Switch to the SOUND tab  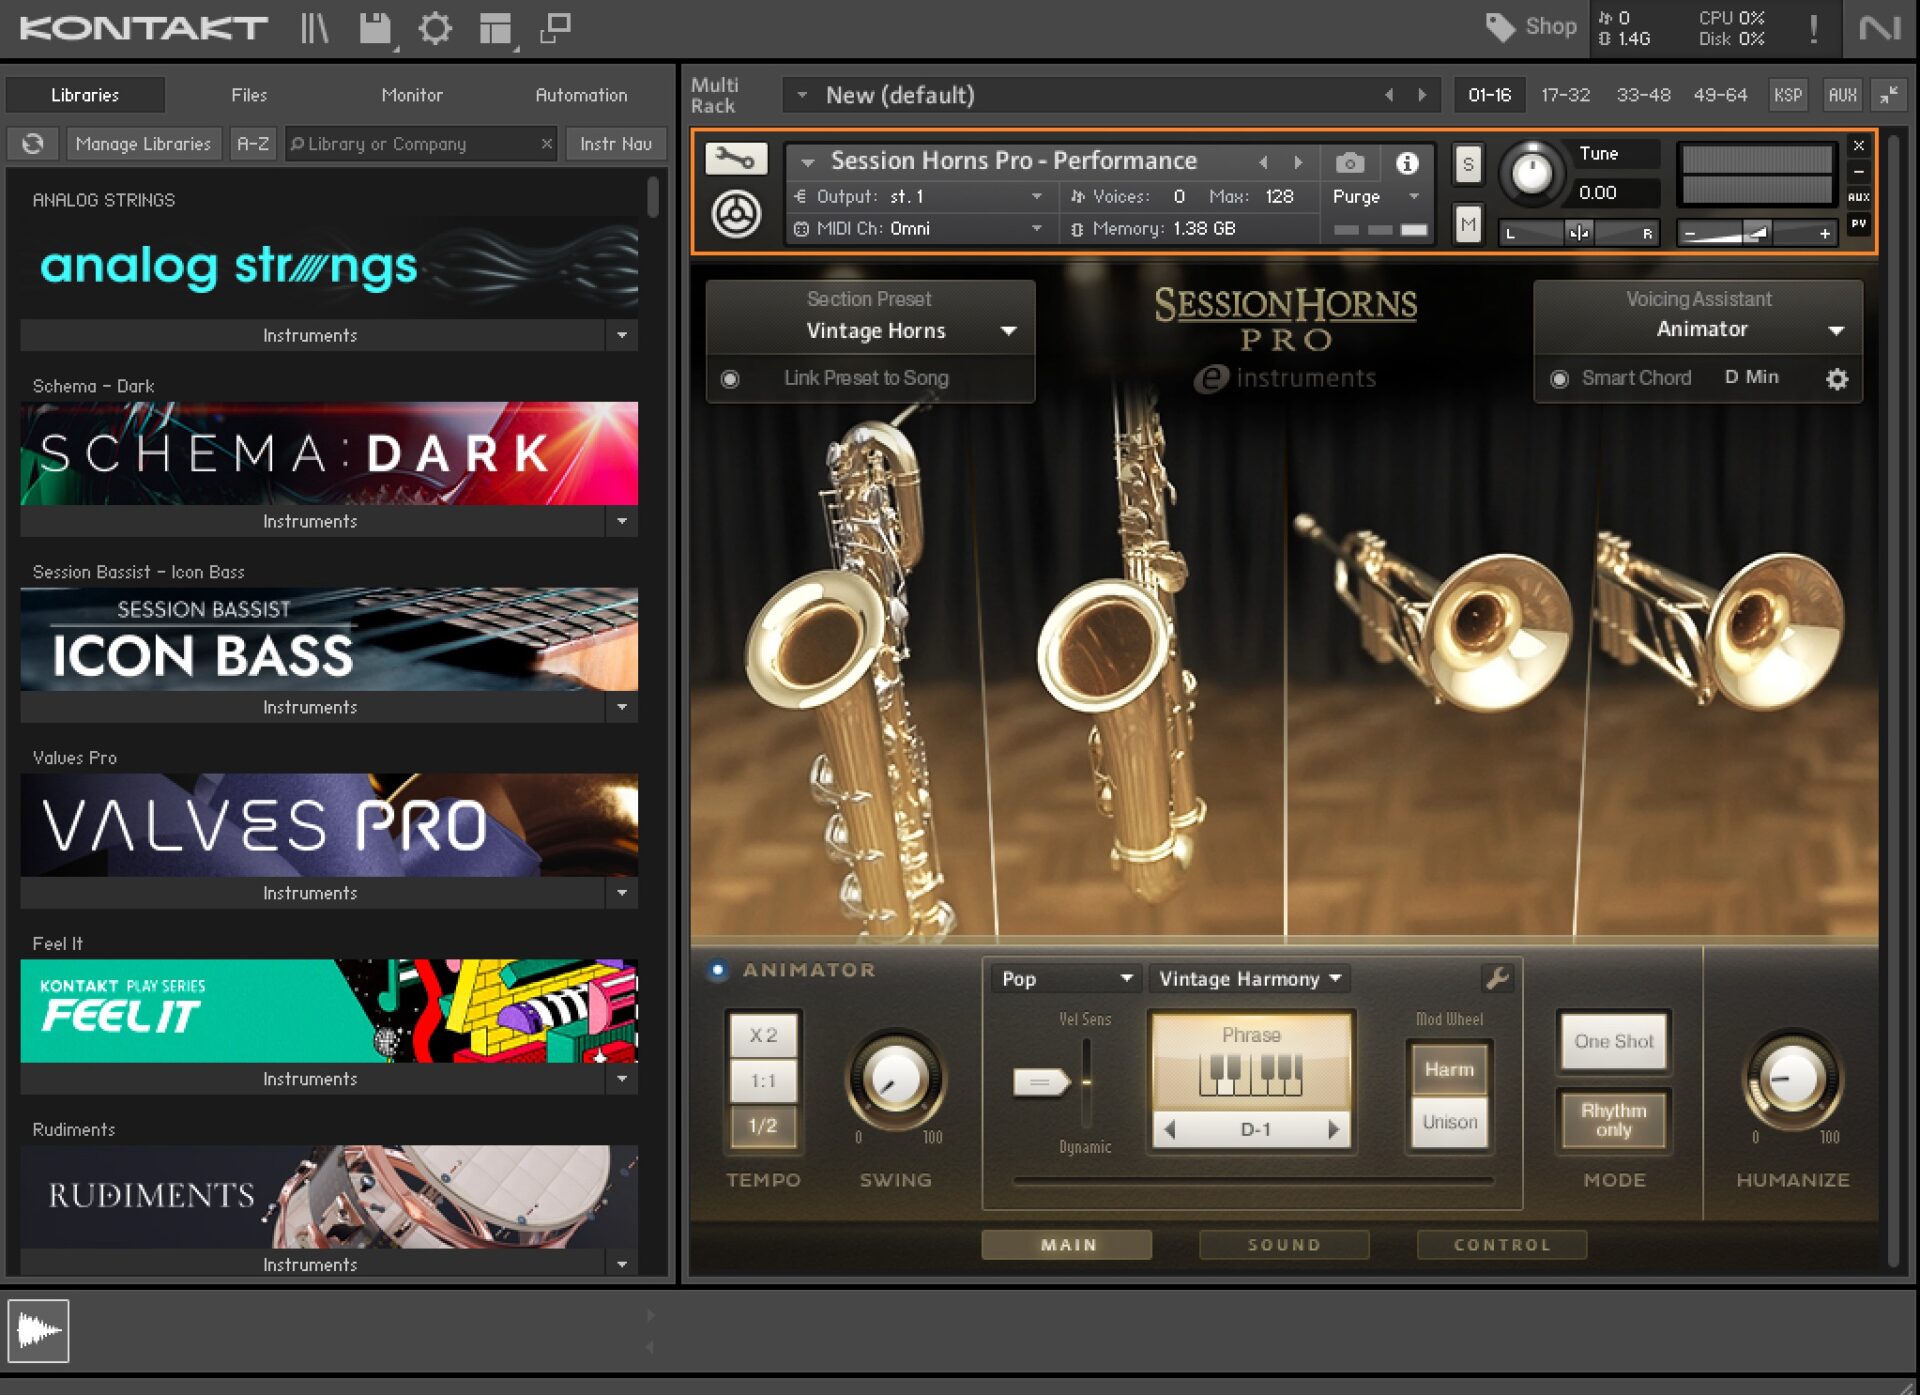(x=1283, y=1244)
